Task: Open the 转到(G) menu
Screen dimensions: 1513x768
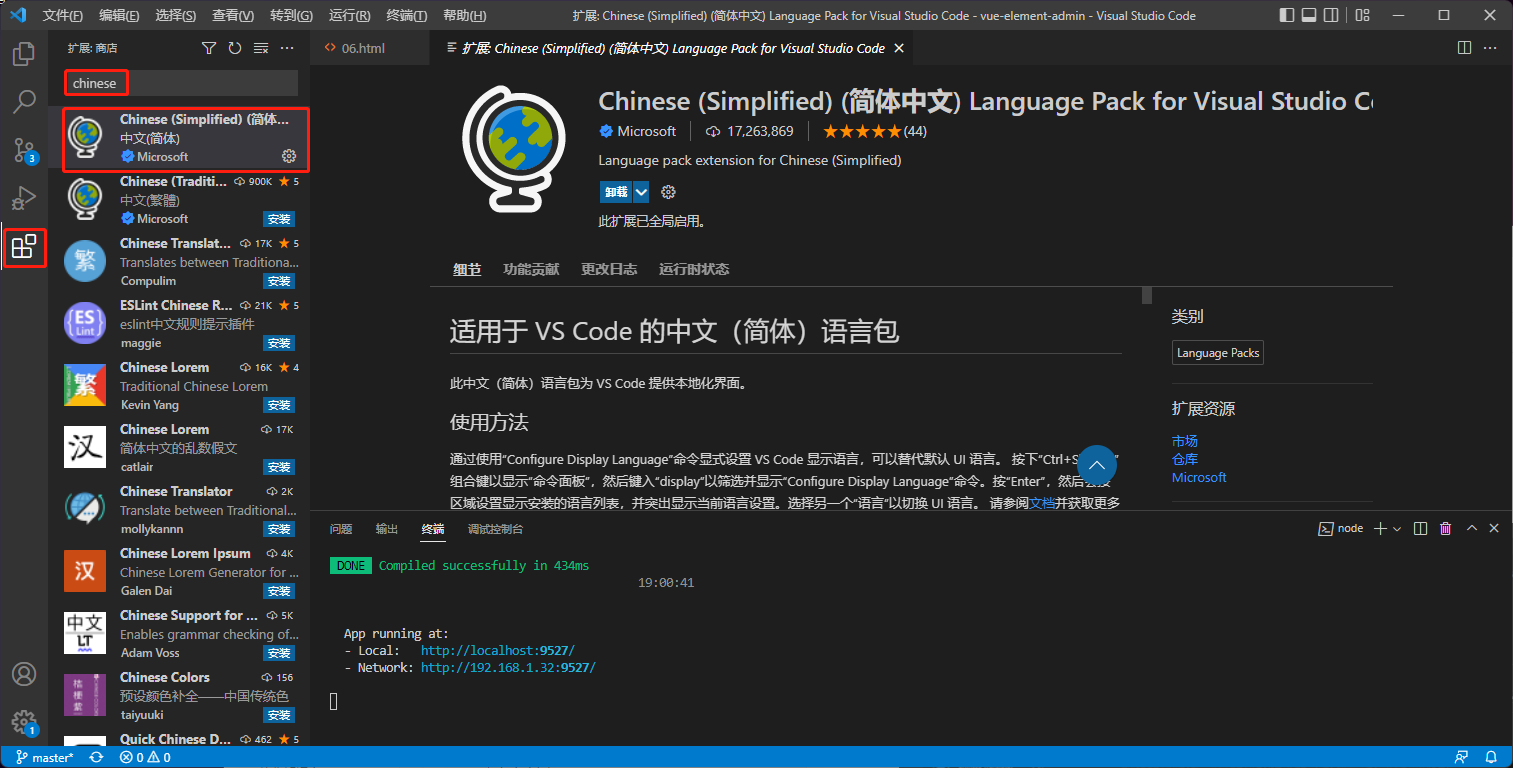Action: [291, 16]
